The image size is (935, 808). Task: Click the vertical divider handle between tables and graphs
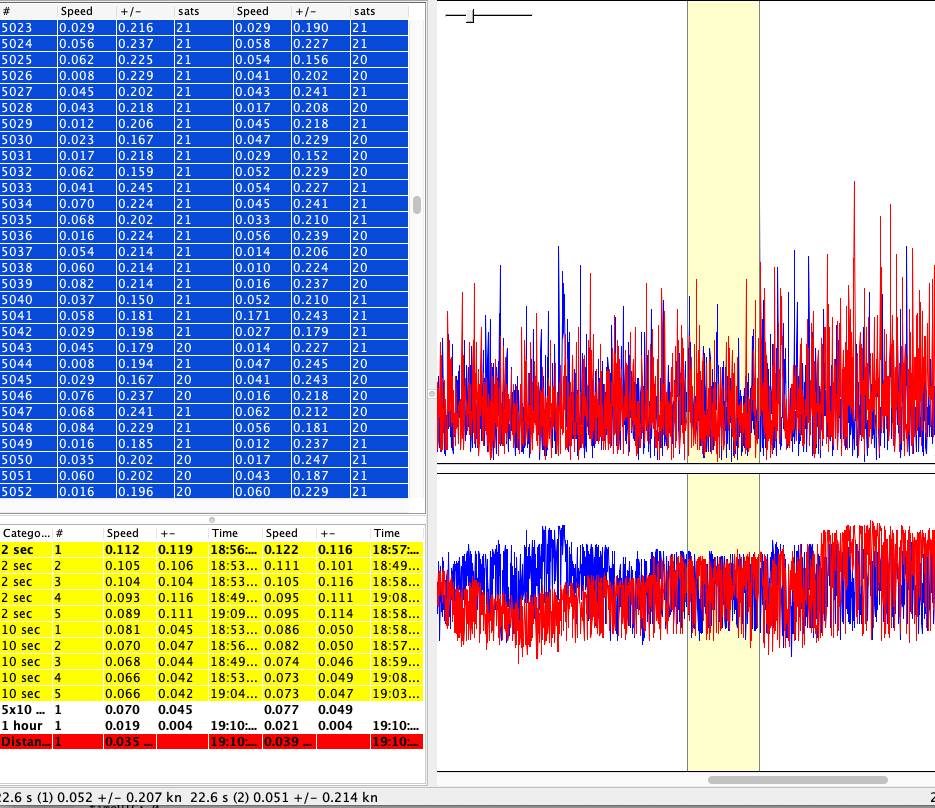(x=432, y=394)
